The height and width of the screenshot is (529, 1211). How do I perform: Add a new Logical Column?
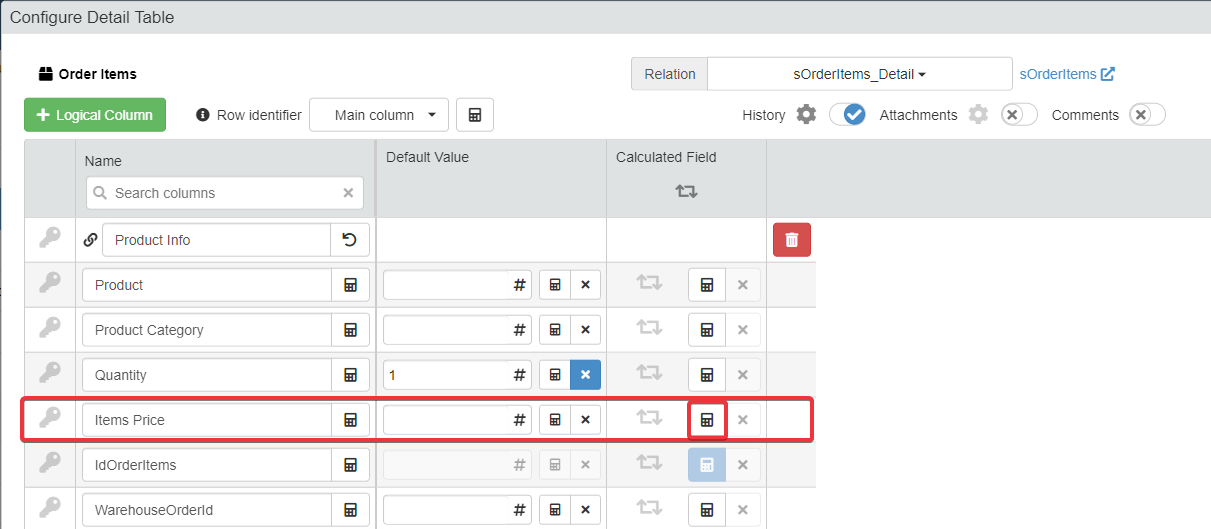click(x=95, y=115)
